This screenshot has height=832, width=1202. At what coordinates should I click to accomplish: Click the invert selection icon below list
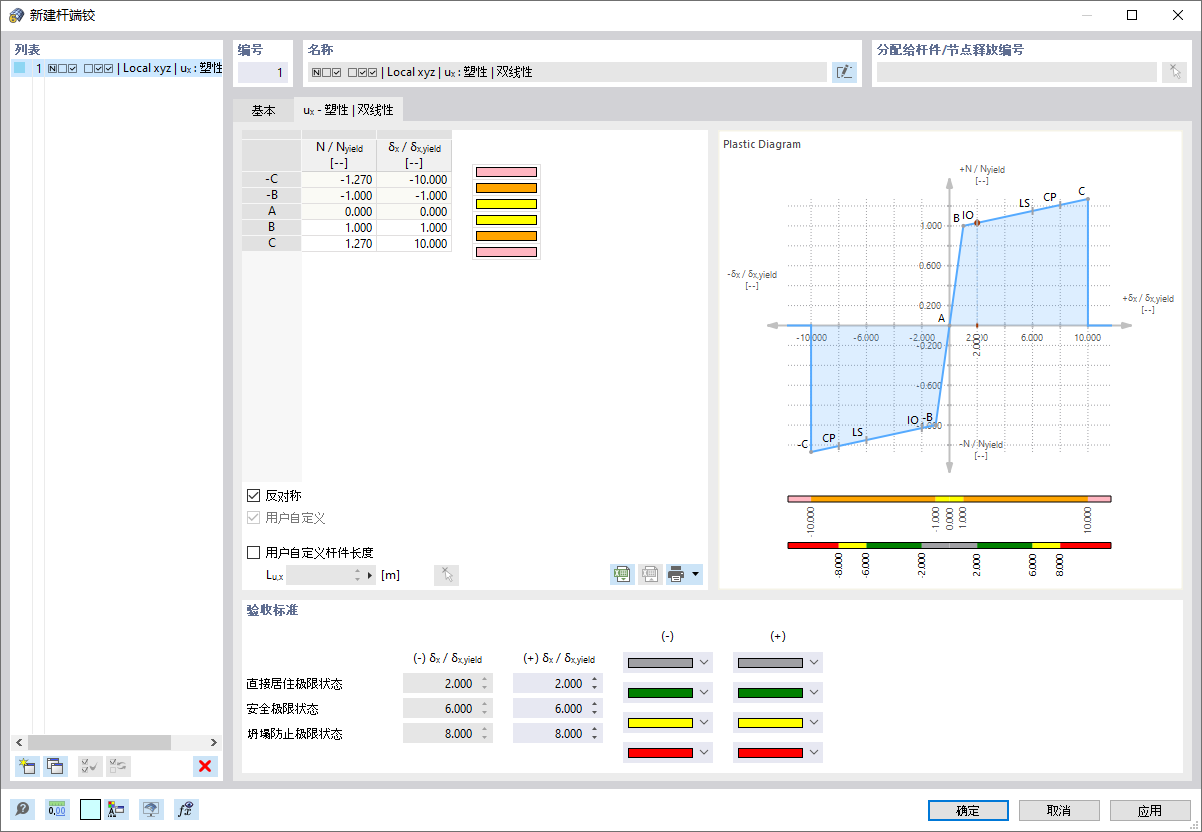pos(118,766)
